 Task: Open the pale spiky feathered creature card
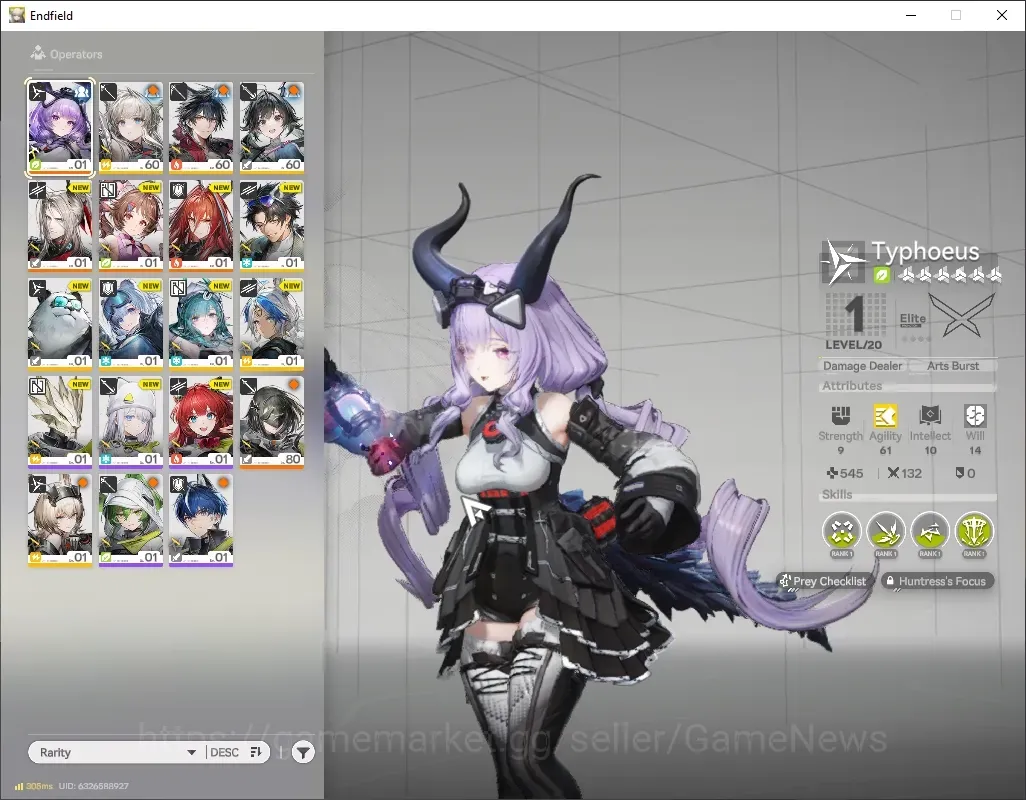[60, 422]
